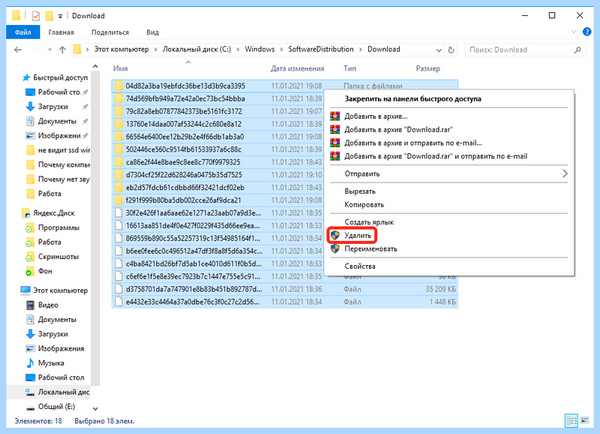Switch to large thumbnails view in status bar
This screenshot has width=600, height=434.
click(x=584, y=421)
